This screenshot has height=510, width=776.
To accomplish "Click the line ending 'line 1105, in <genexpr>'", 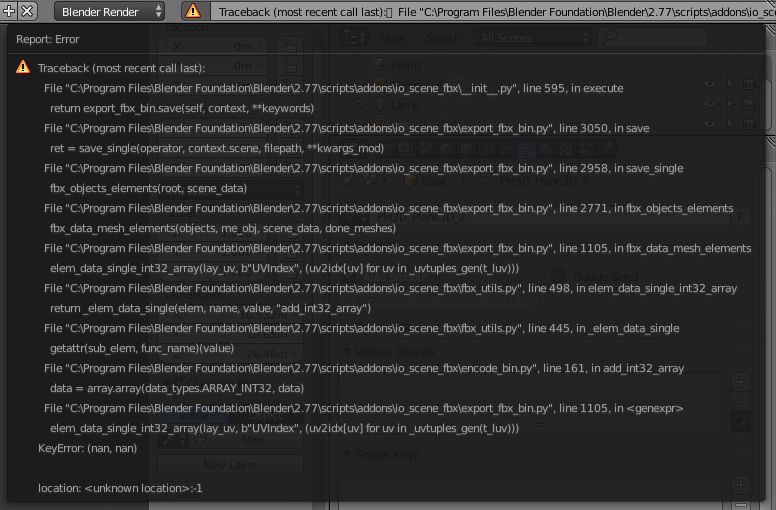I will tap(363, 409).
